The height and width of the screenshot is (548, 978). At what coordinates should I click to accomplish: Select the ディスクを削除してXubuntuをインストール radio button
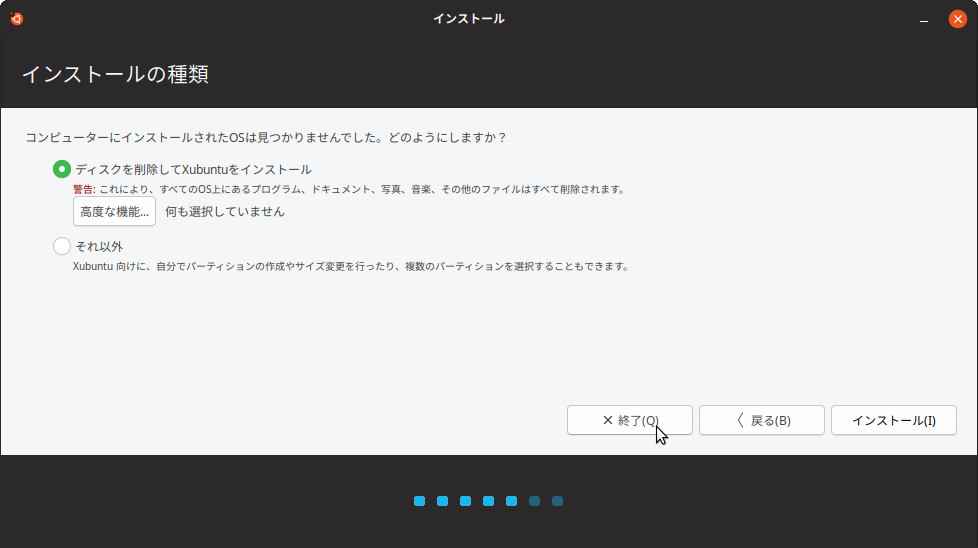62,170
